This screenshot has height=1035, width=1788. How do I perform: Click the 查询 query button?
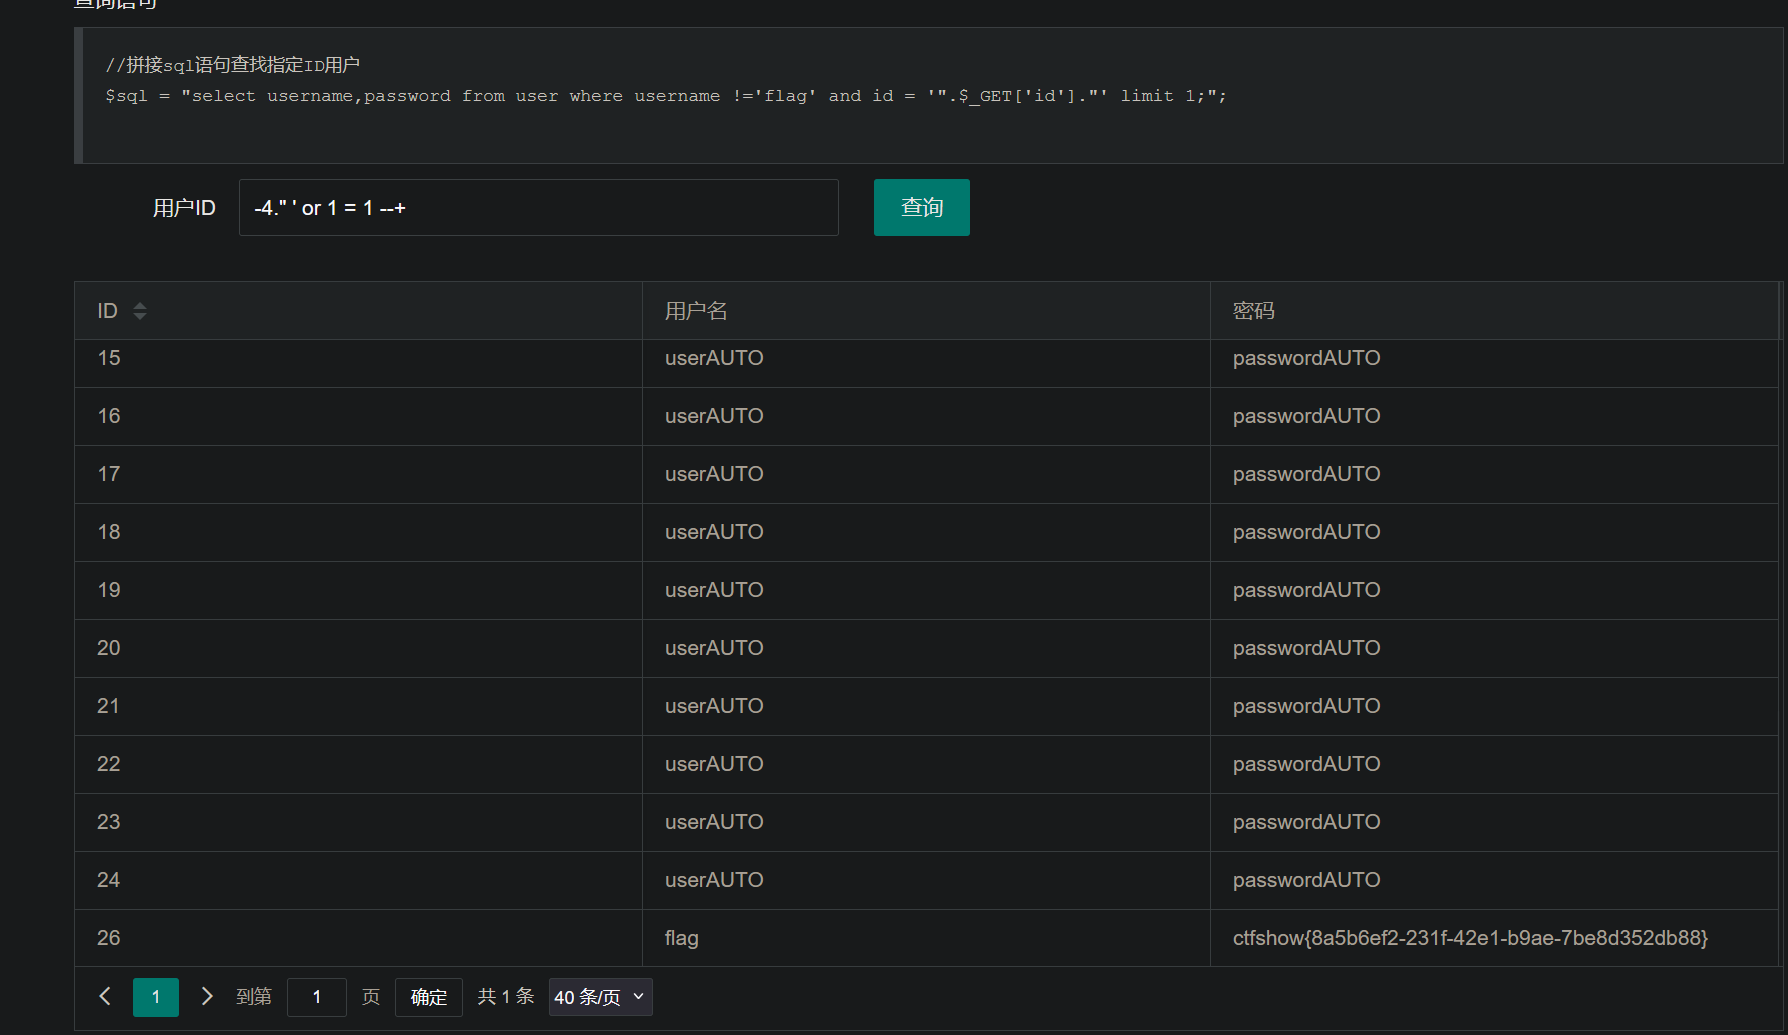(922, 207)
